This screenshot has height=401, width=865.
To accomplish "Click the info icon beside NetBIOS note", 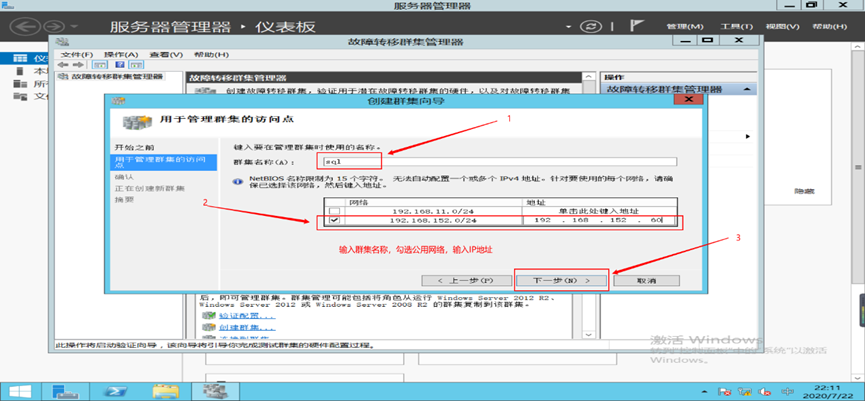I will tap(238, 181).
